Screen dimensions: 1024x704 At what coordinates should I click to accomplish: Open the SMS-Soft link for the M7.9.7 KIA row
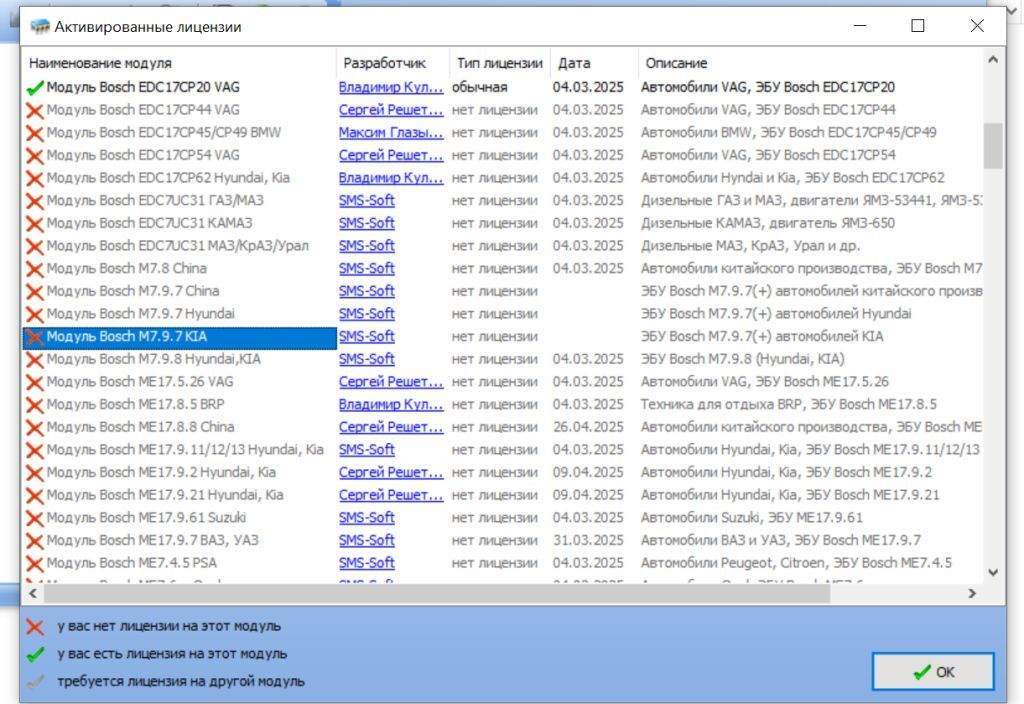[366, 336]
